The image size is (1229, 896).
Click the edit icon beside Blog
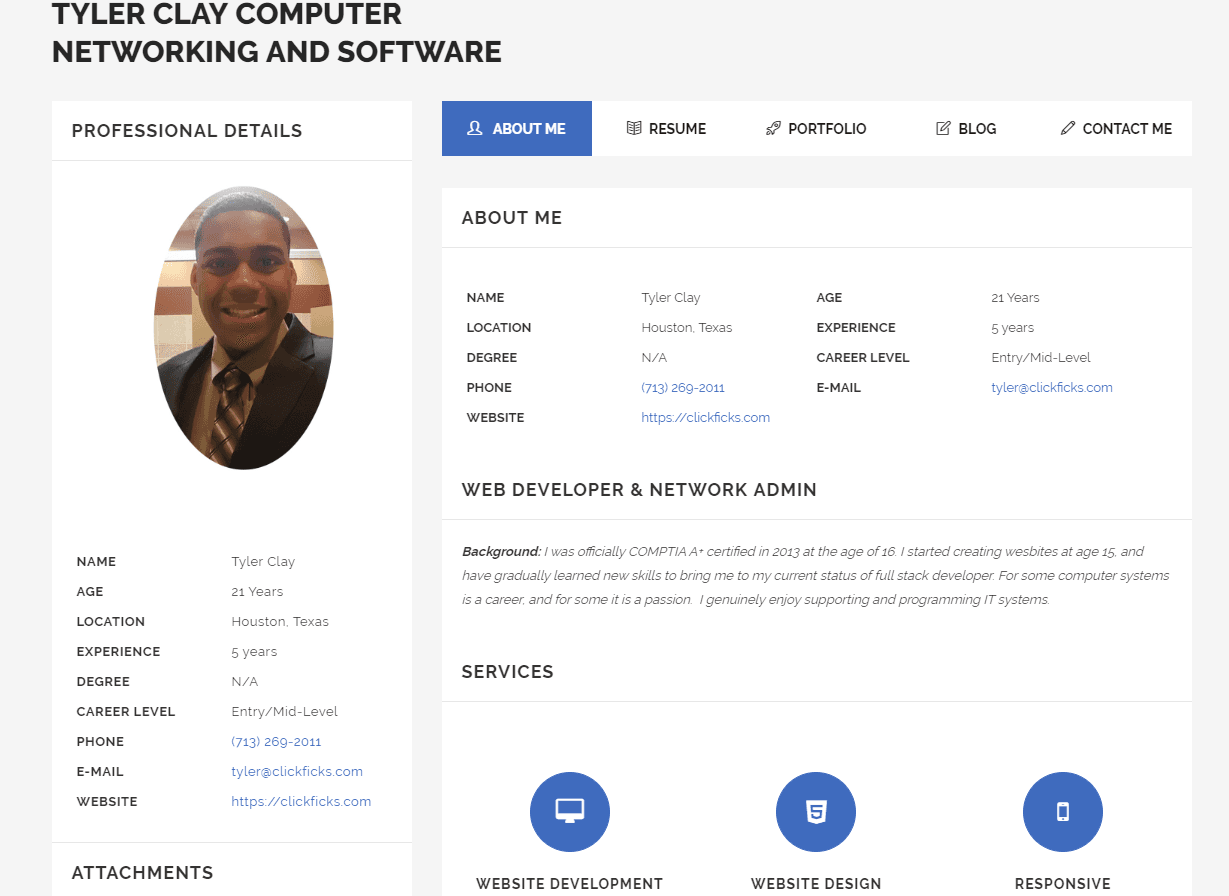[x=943, y=128]
